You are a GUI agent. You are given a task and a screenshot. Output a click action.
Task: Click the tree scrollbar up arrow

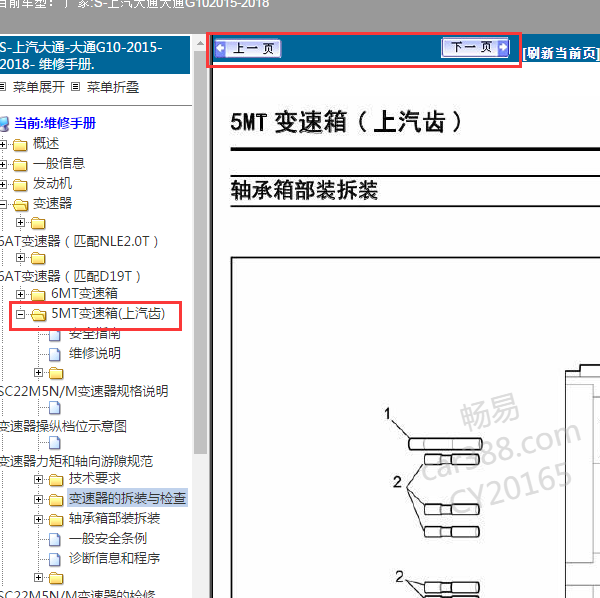click(200, 44)
